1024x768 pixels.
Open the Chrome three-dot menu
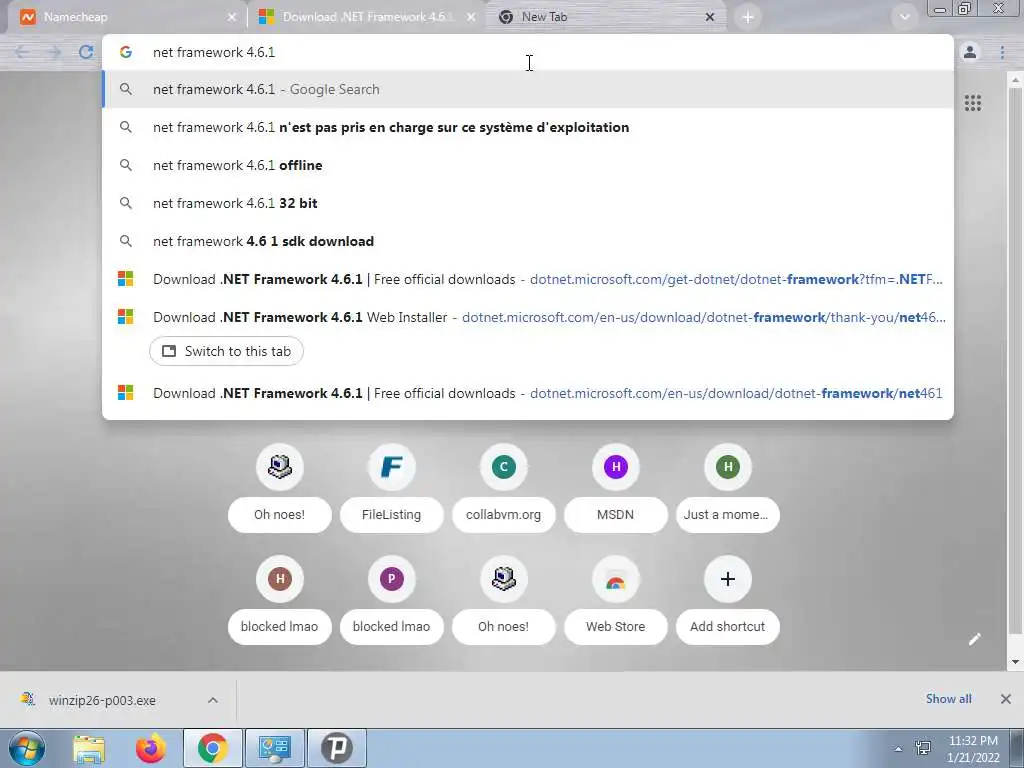(x=1002, y=52)
